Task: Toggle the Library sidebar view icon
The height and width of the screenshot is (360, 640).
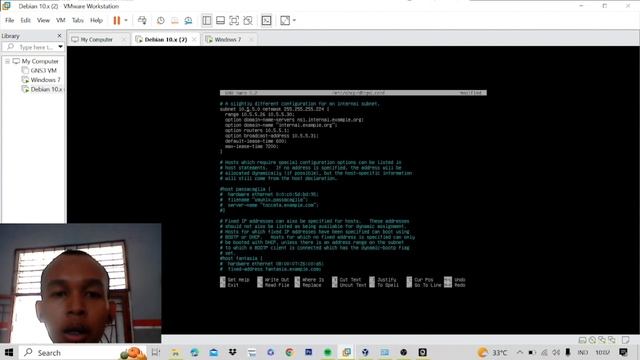Action: click(x=207, y=20)
